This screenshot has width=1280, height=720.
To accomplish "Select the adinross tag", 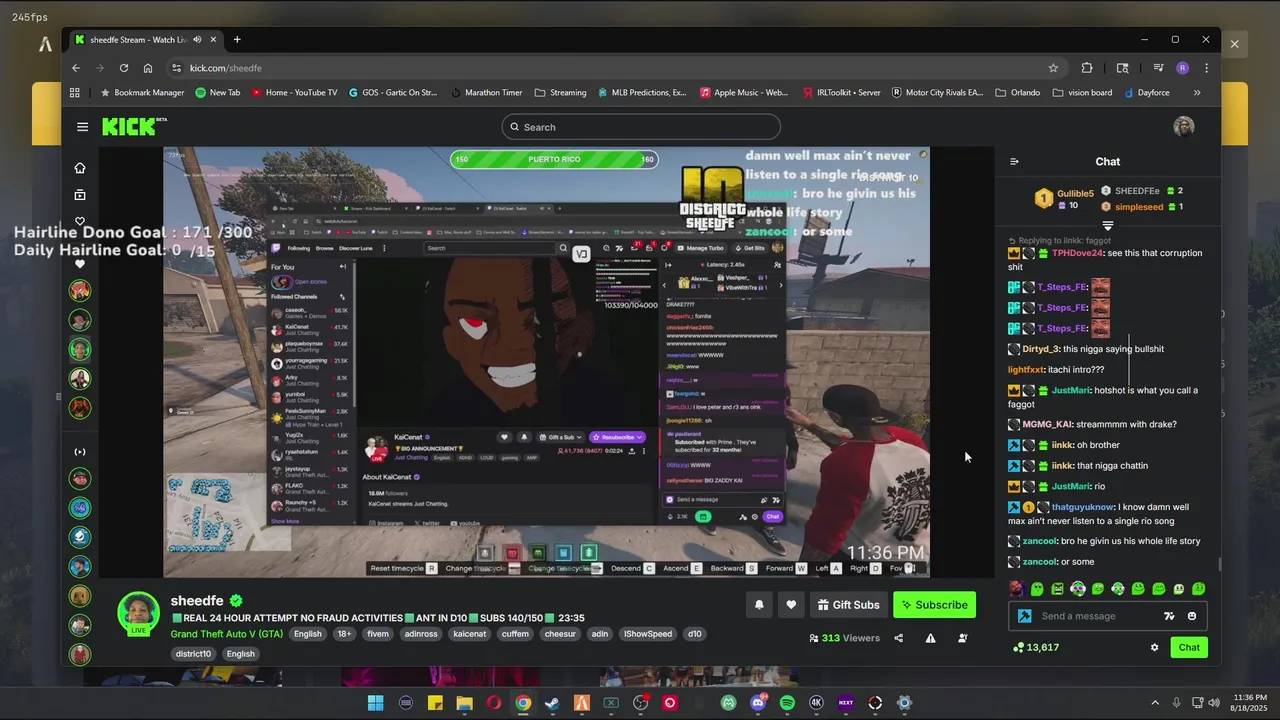I will point(421,634).
